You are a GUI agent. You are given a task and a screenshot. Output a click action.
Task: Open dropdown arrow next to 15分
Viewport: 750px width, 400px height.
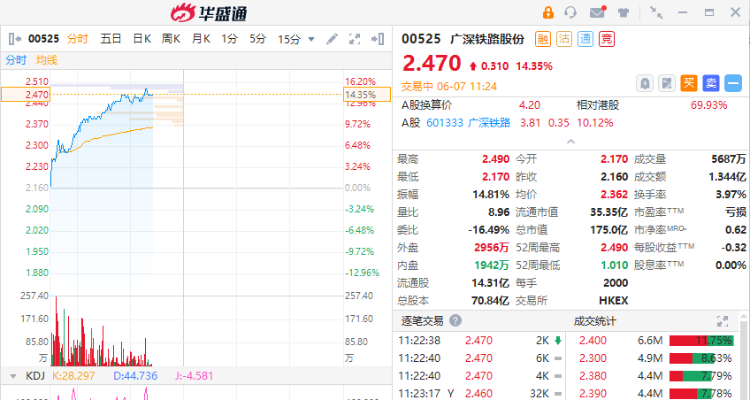click(311, 39)
